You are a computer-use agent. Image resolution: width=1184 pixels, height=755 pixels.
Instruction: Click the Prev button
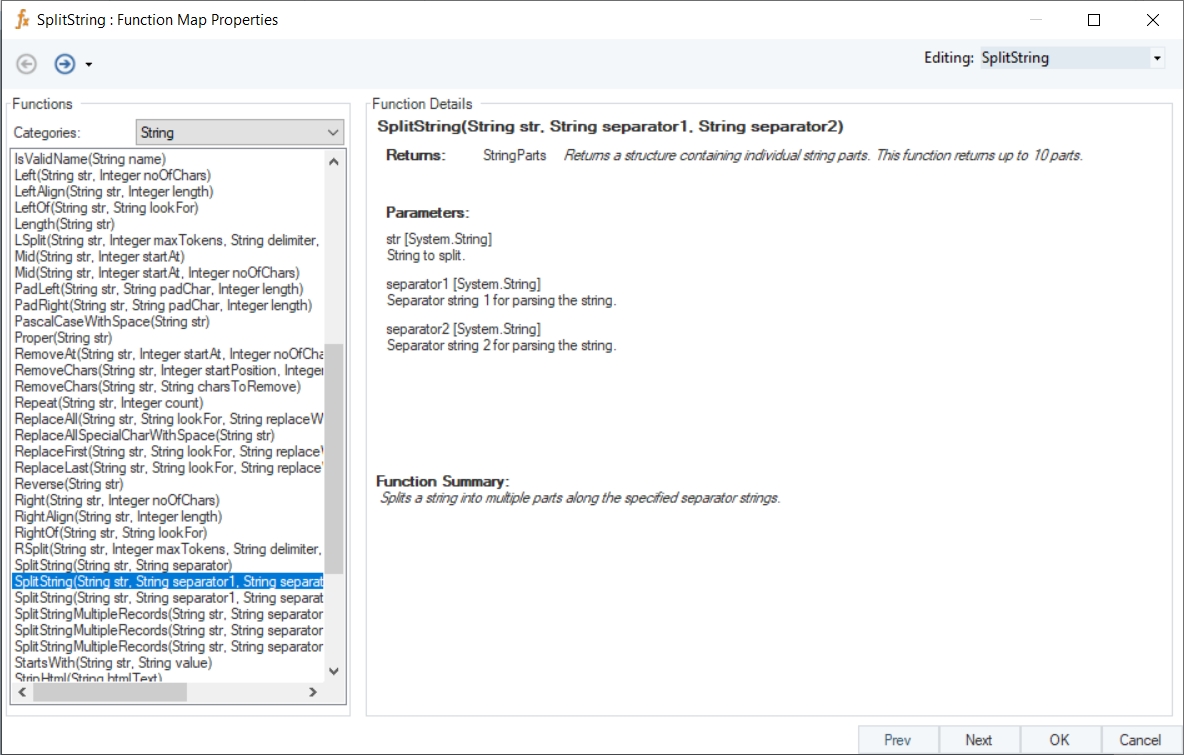897,740
